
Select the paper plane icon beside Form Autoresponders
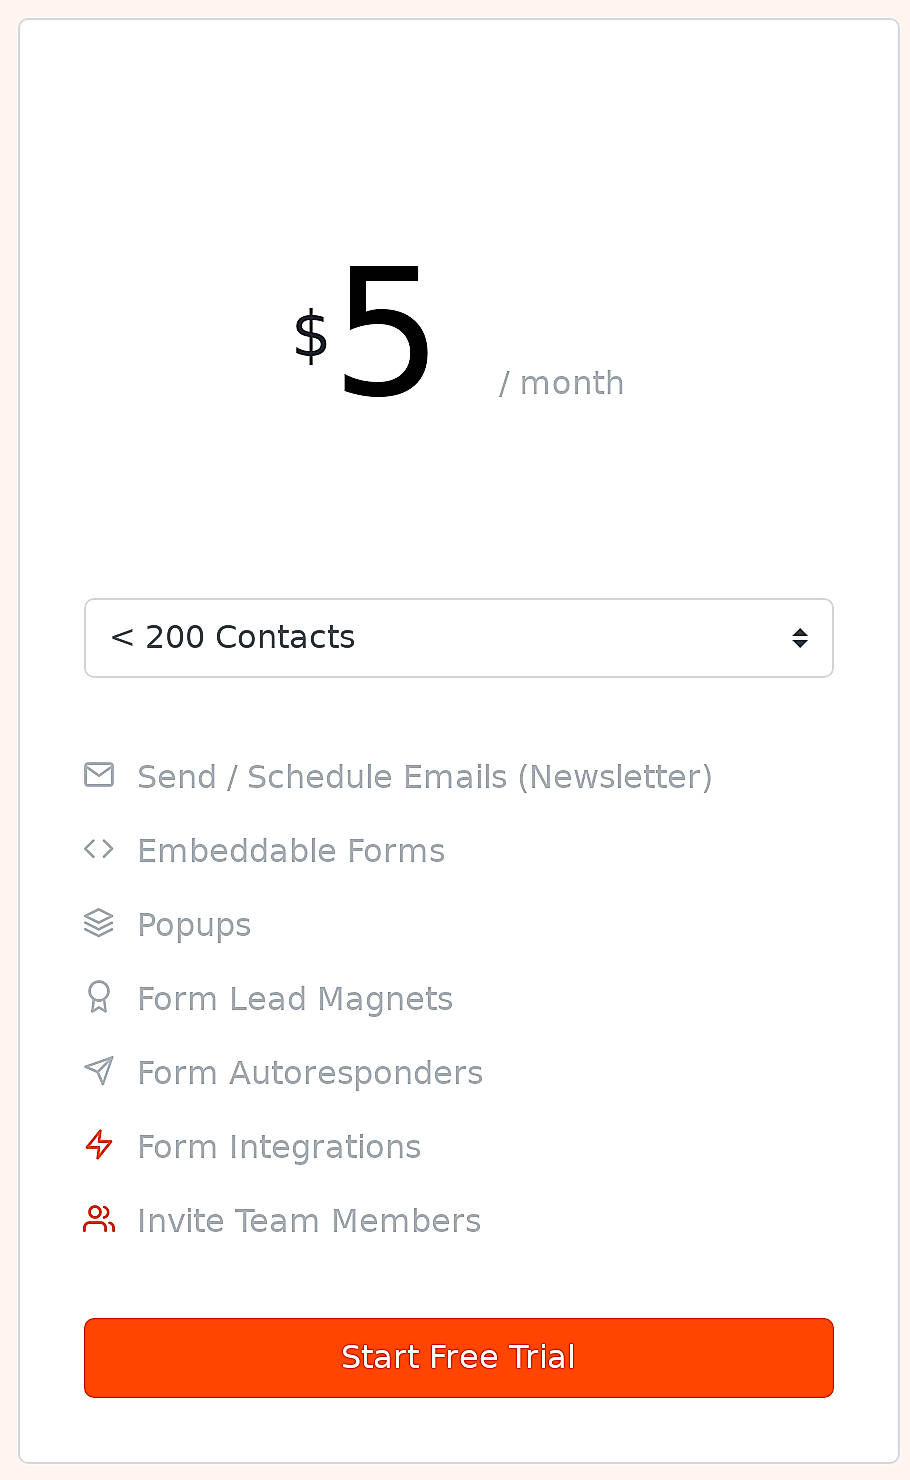coord(99,1070)
